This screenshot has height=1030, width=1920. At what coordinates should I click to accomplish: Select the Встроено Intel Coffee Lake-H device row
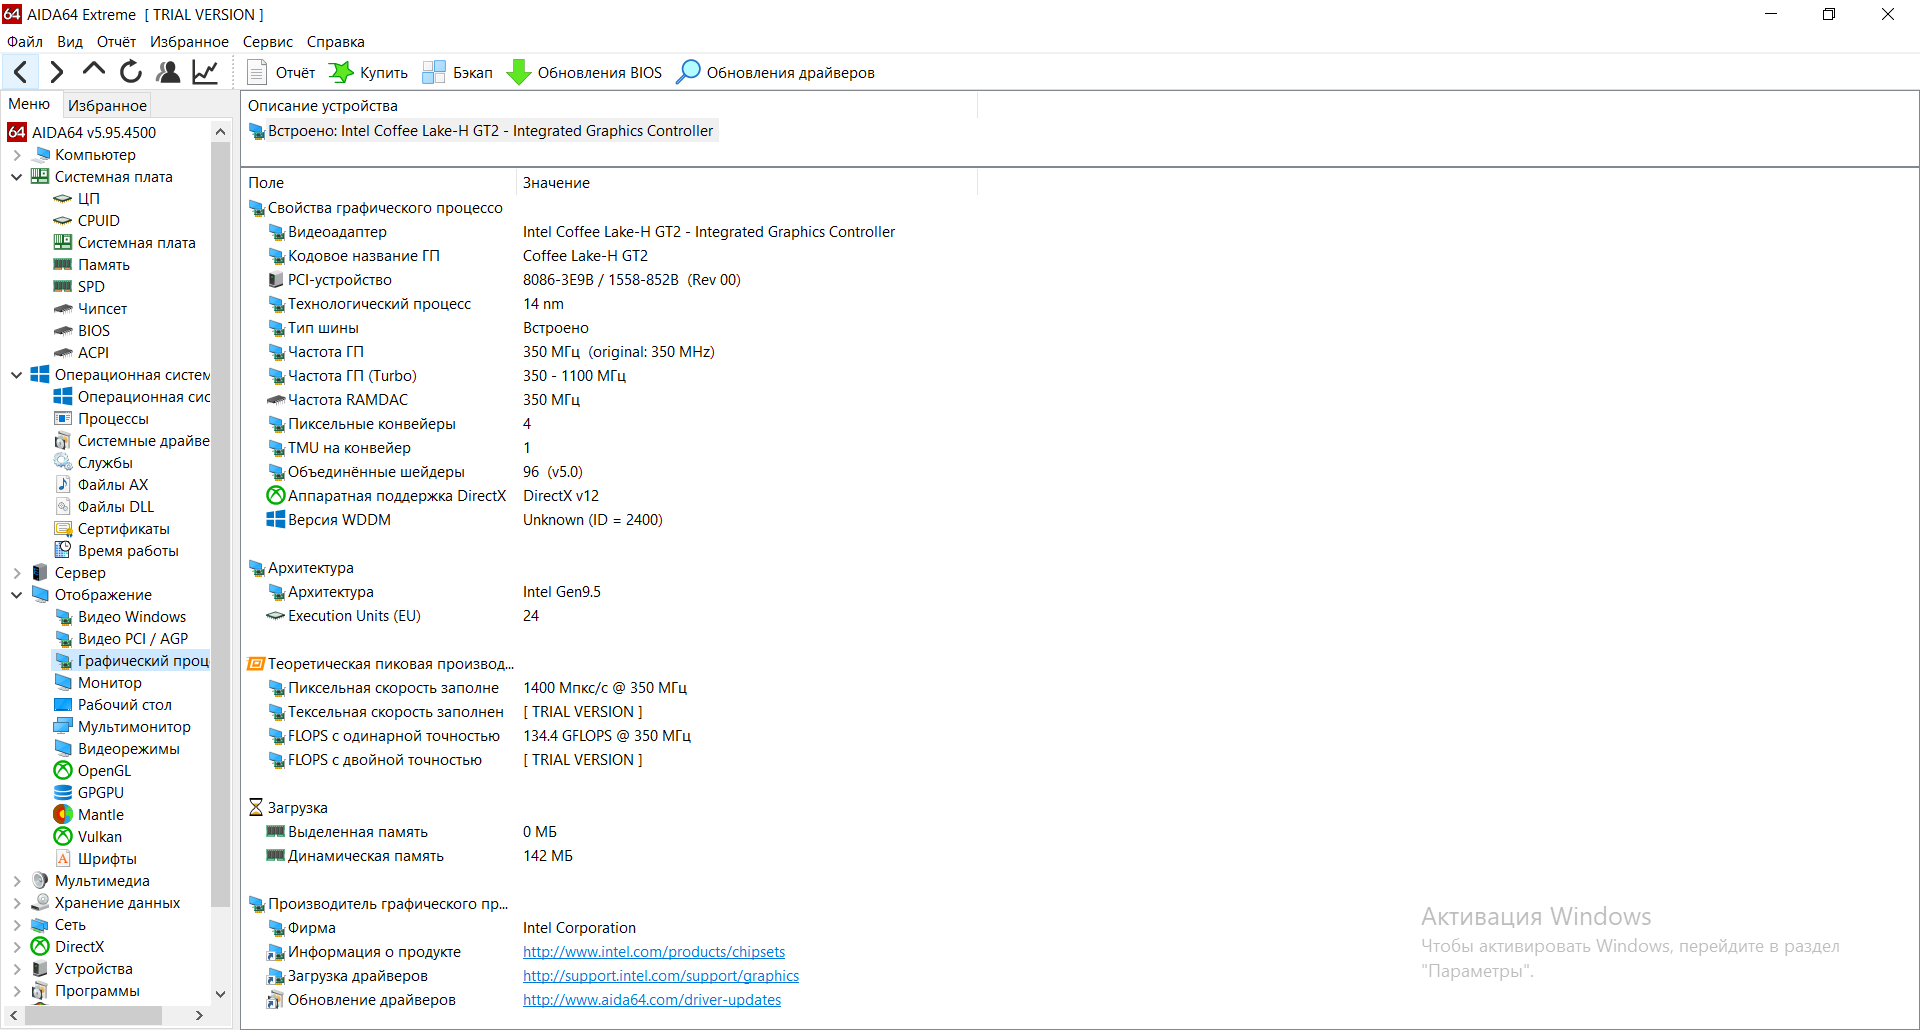tap(481, 131)
